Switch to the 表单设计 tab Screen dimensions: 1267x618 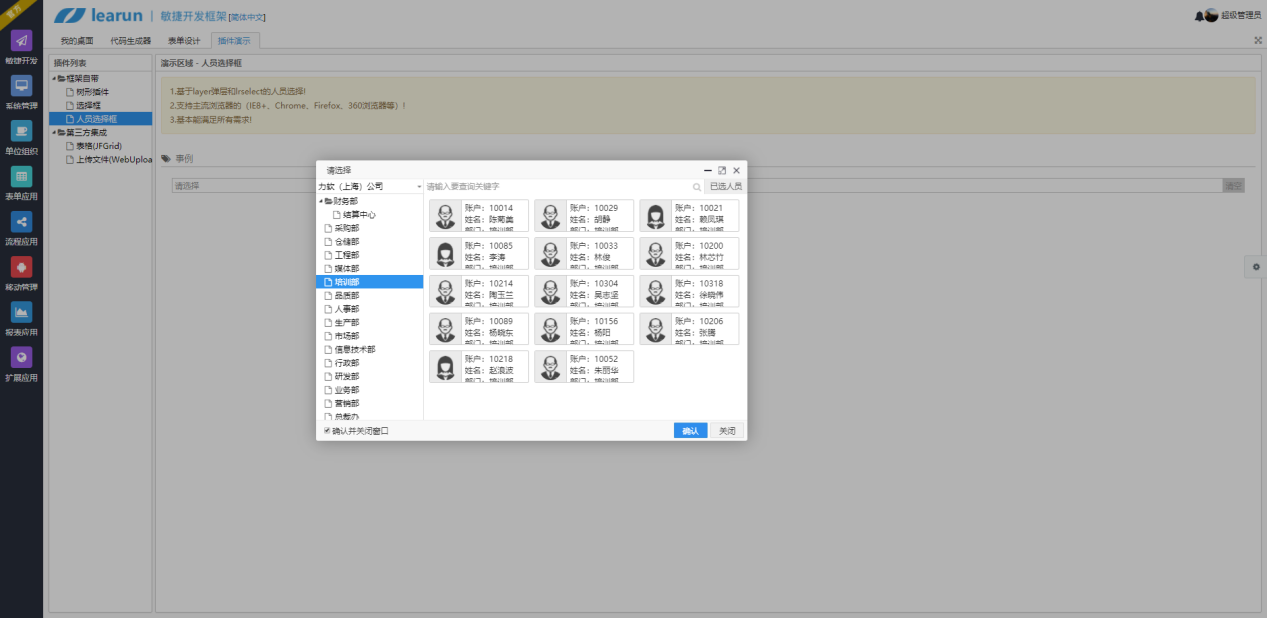[184, 41]
